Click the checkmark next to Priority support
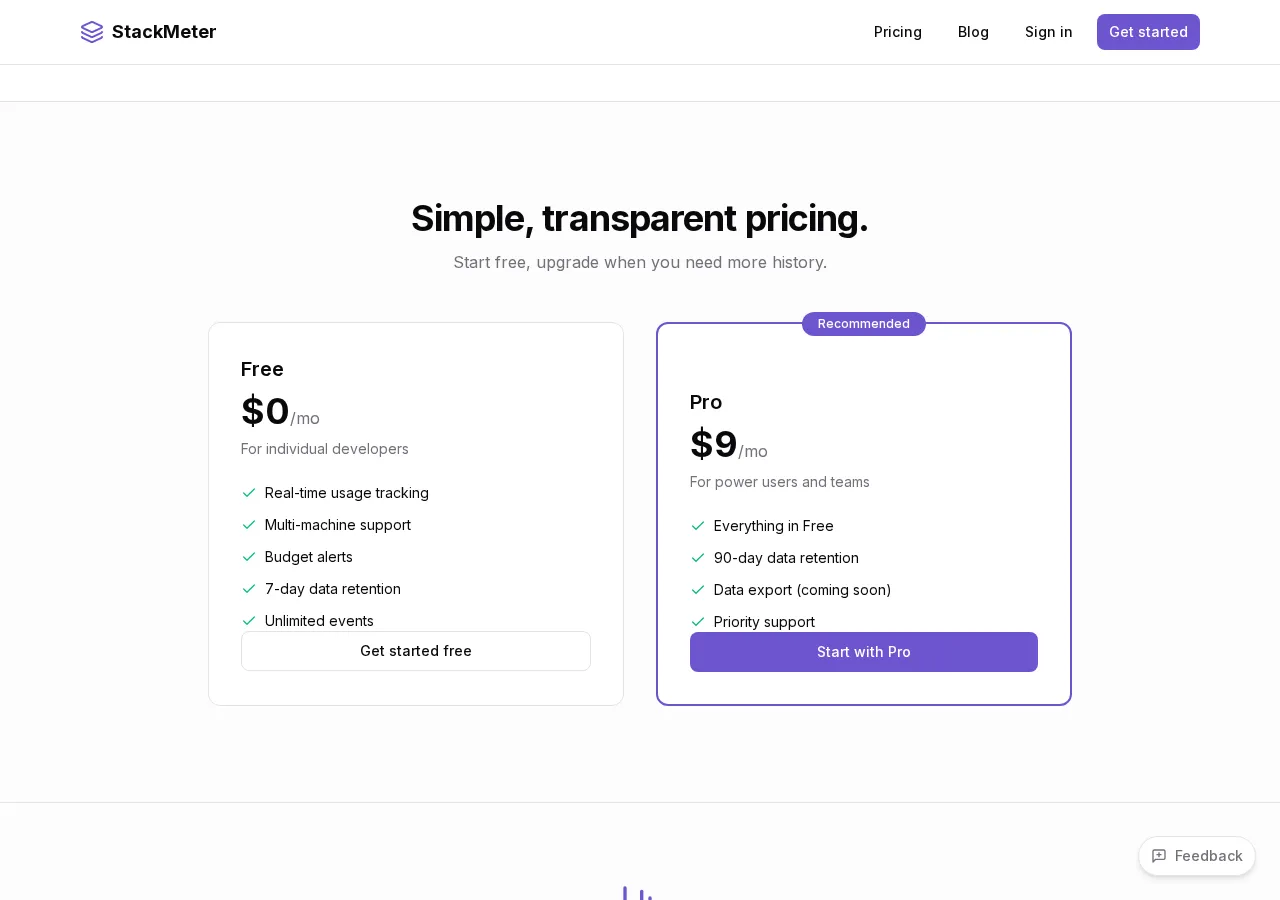The height and width of the screenshot is (900, 1280). click(698, 622)
